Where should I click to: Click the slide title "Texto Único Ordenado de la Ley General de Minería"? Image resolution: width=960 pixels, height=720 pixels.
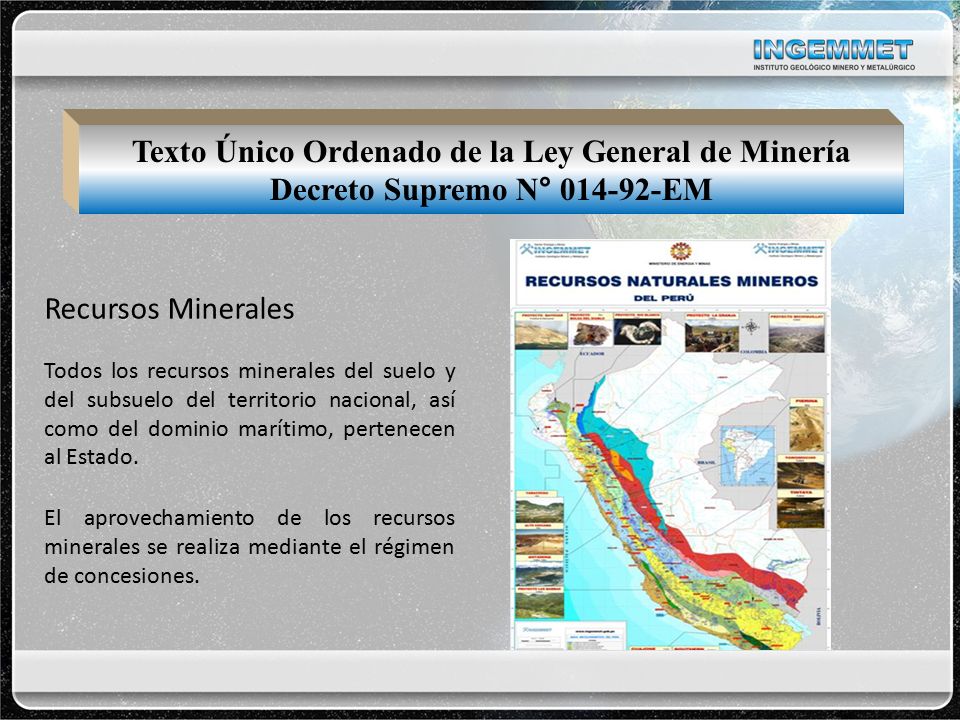click(x=491, y=151)
